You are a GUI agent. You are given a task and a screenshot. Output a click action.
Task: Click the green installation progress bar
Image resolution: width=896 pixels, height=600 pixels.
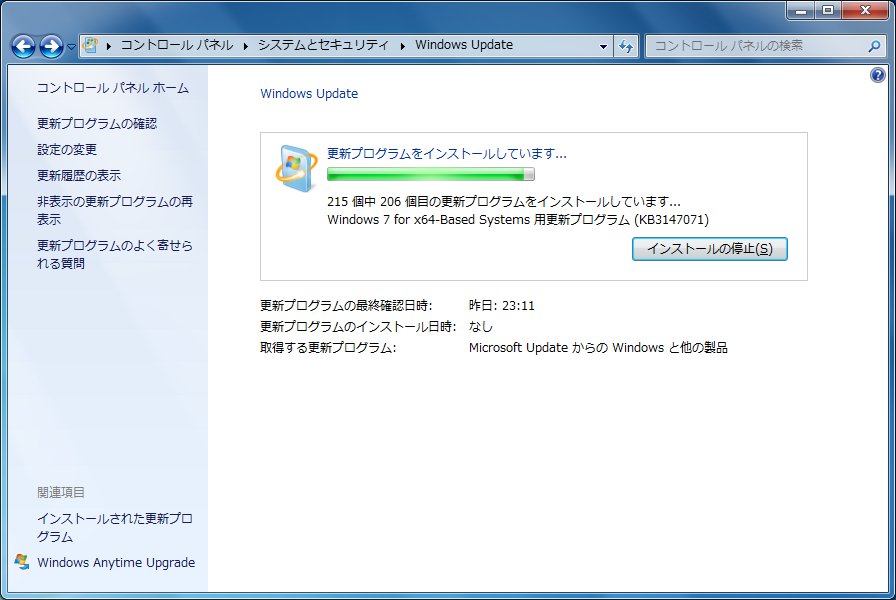tap(431, 174)
